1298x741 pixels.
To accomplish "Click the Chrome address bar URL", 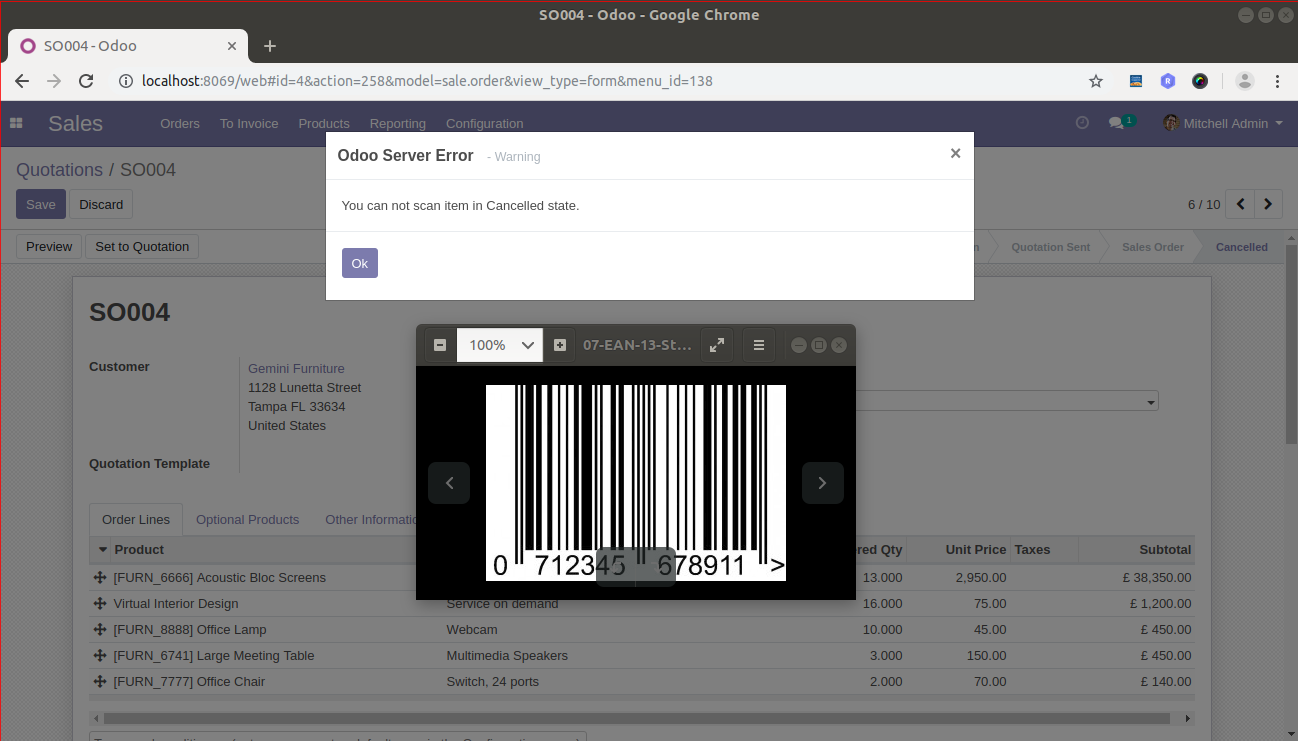I will tap(428, 81).
